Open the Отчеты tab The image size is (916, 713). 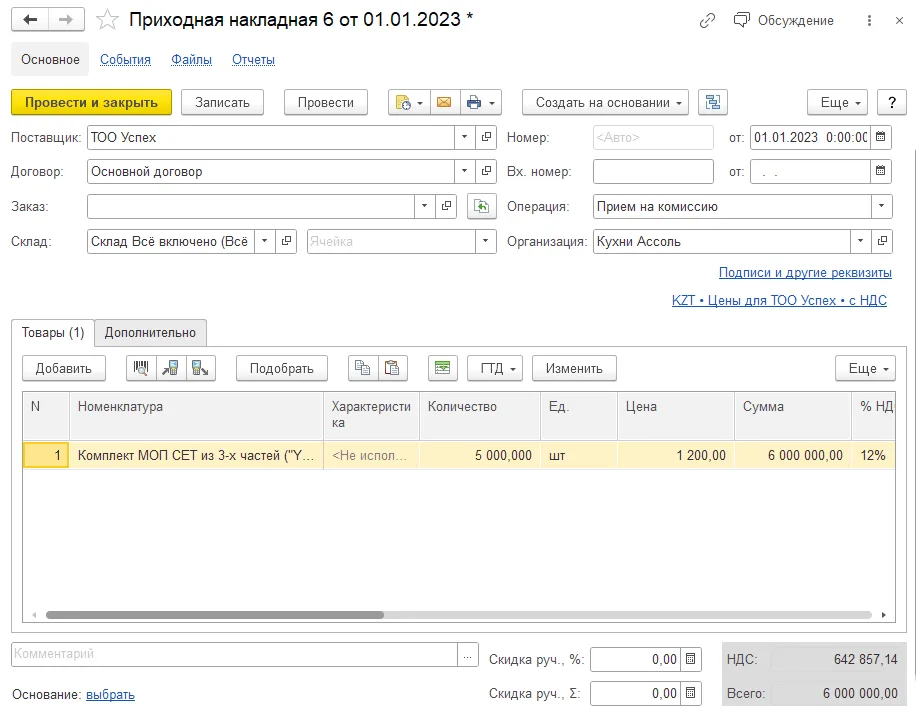254,60
